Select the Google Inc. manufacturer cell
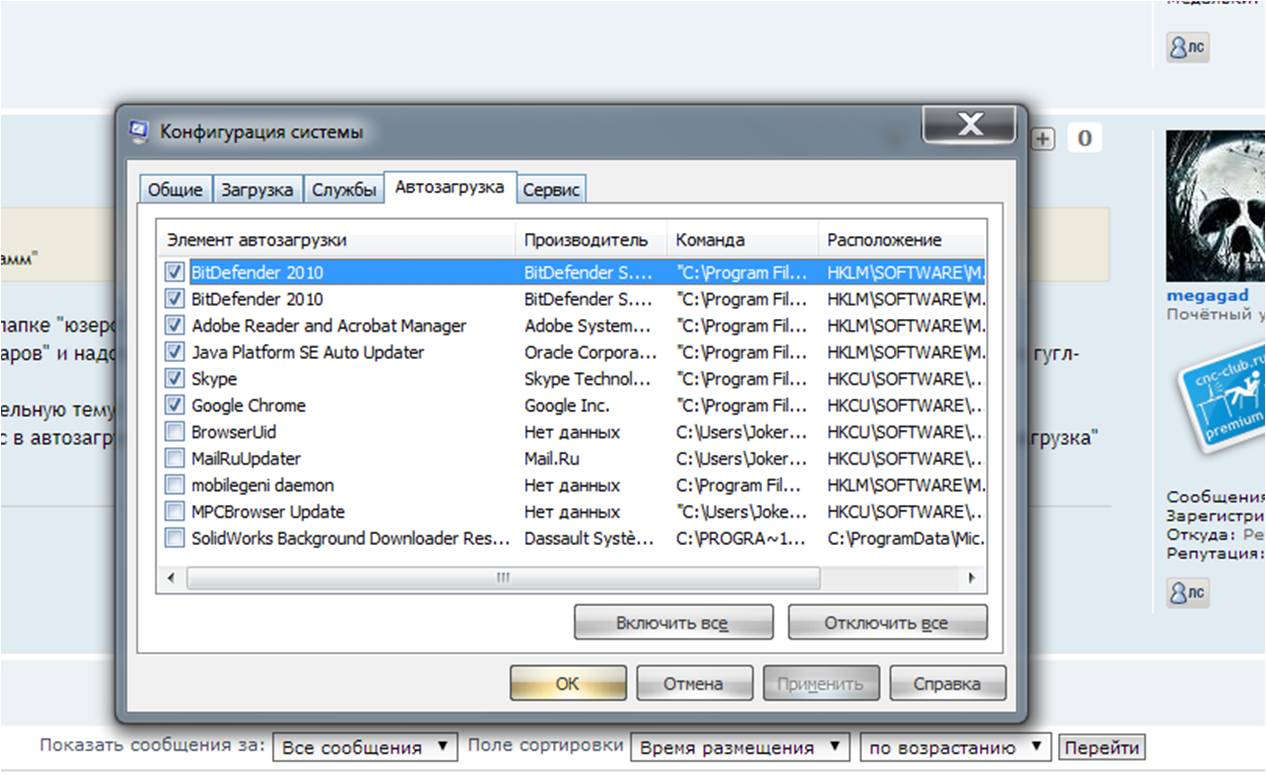This screenshot has height=782, width=1266. (x=566, y=405)
